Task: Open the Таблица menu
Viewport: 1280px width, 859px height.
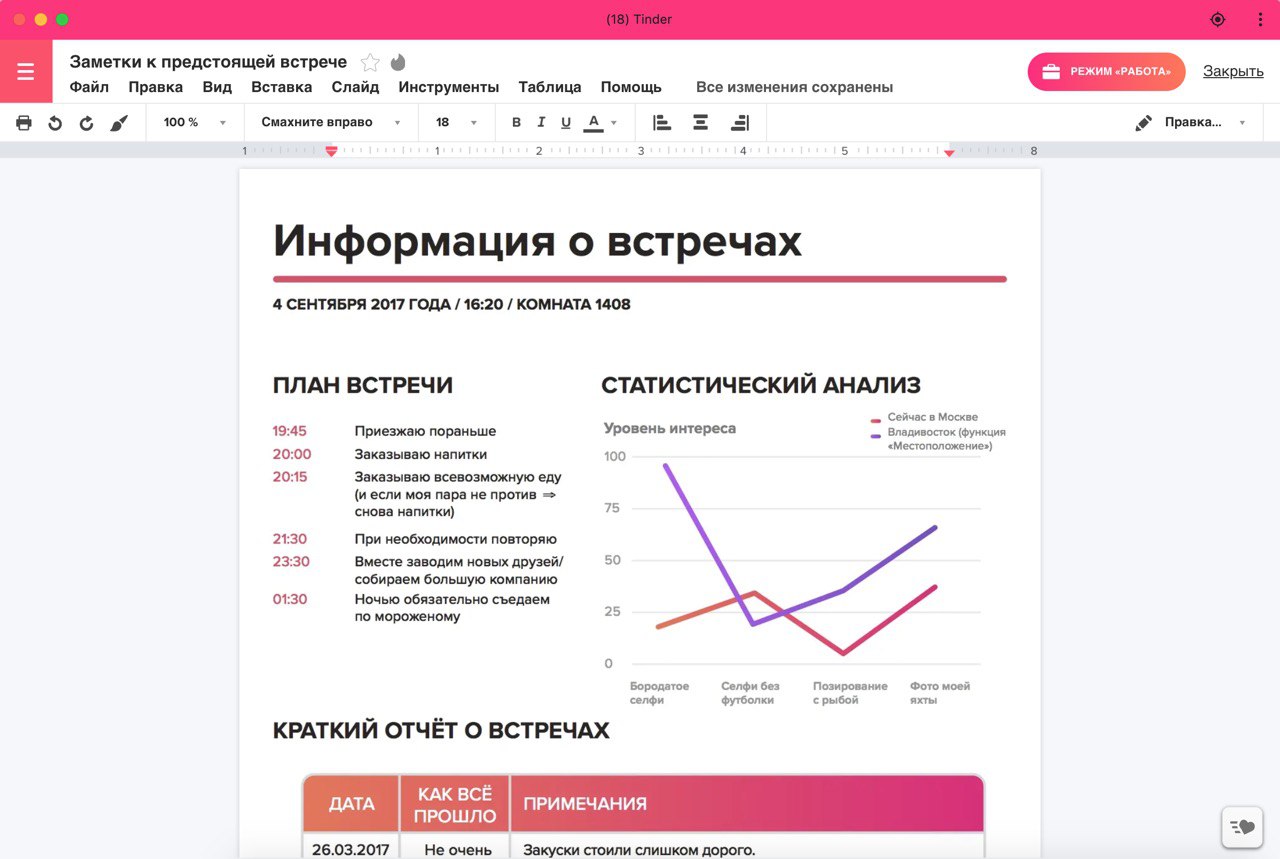Action: click(x=550, y=87)
